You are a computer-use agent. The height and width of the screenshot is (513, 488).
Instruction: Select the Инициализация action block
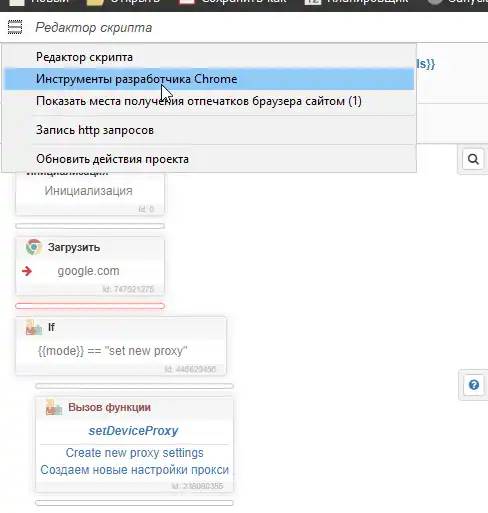coord(90,192)
